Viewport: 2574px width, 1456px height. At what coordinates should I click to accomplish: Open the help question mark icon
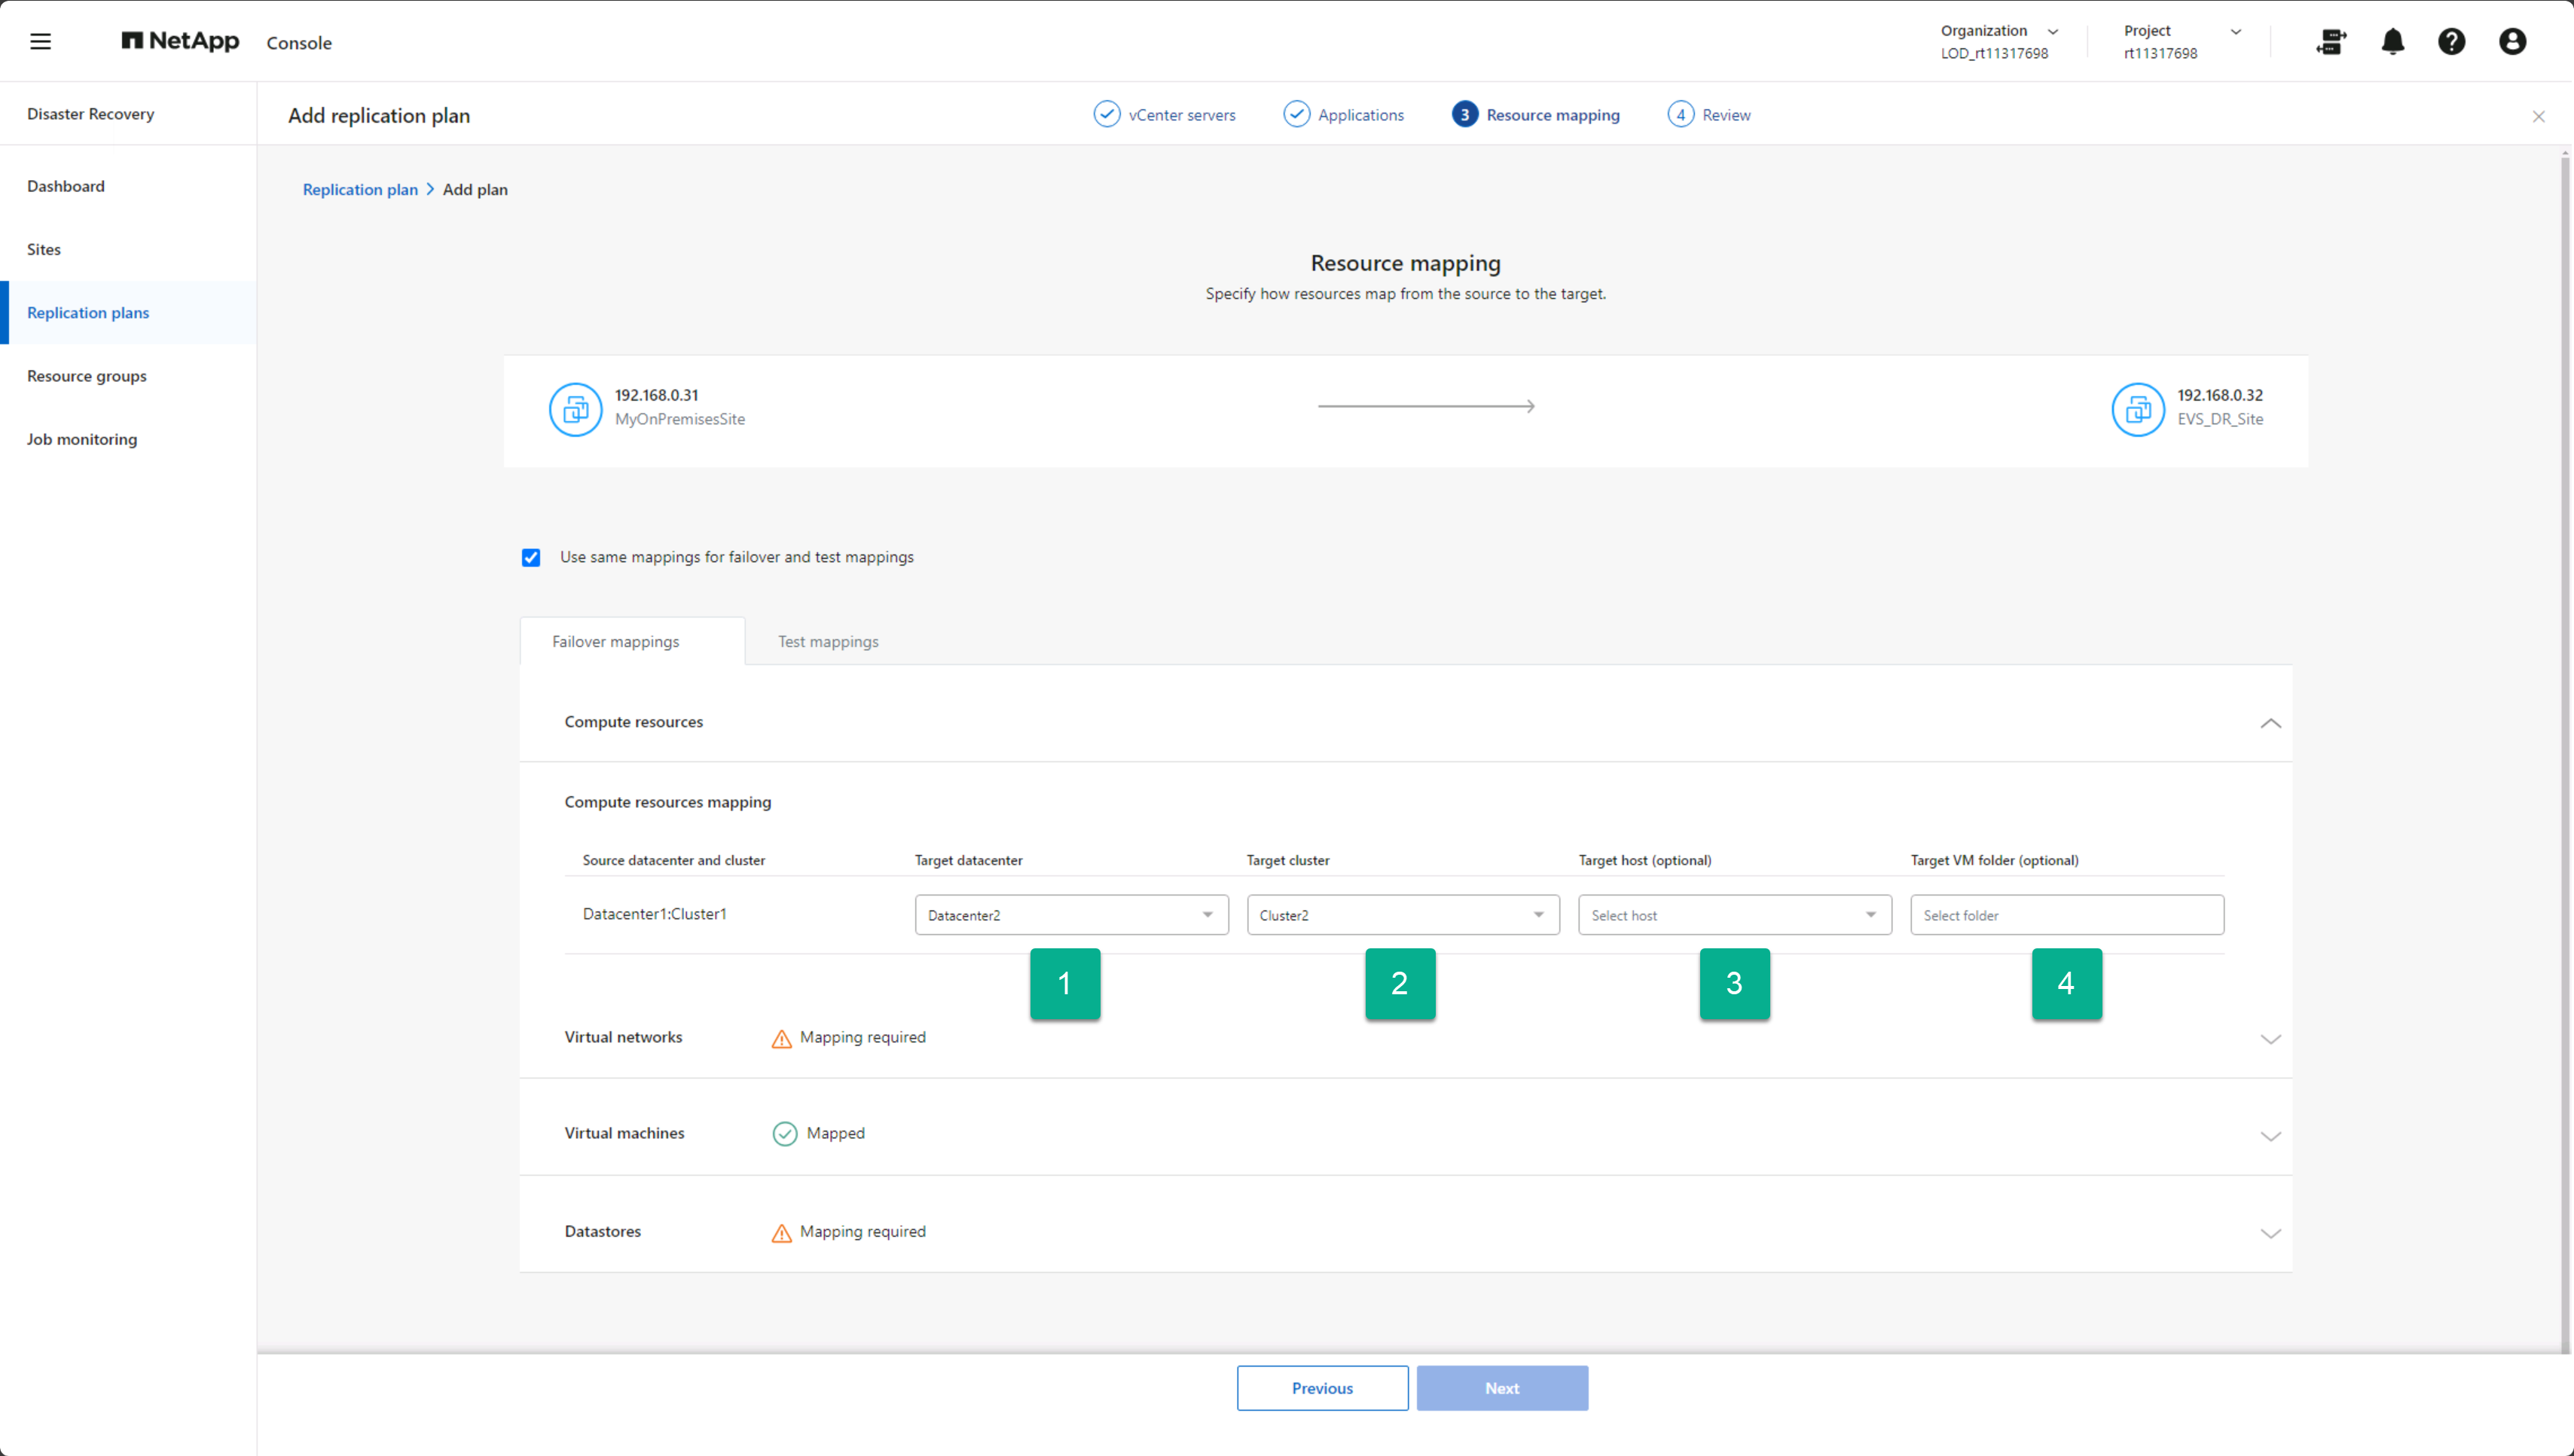pyautogui.click(x=2451, y=41)
